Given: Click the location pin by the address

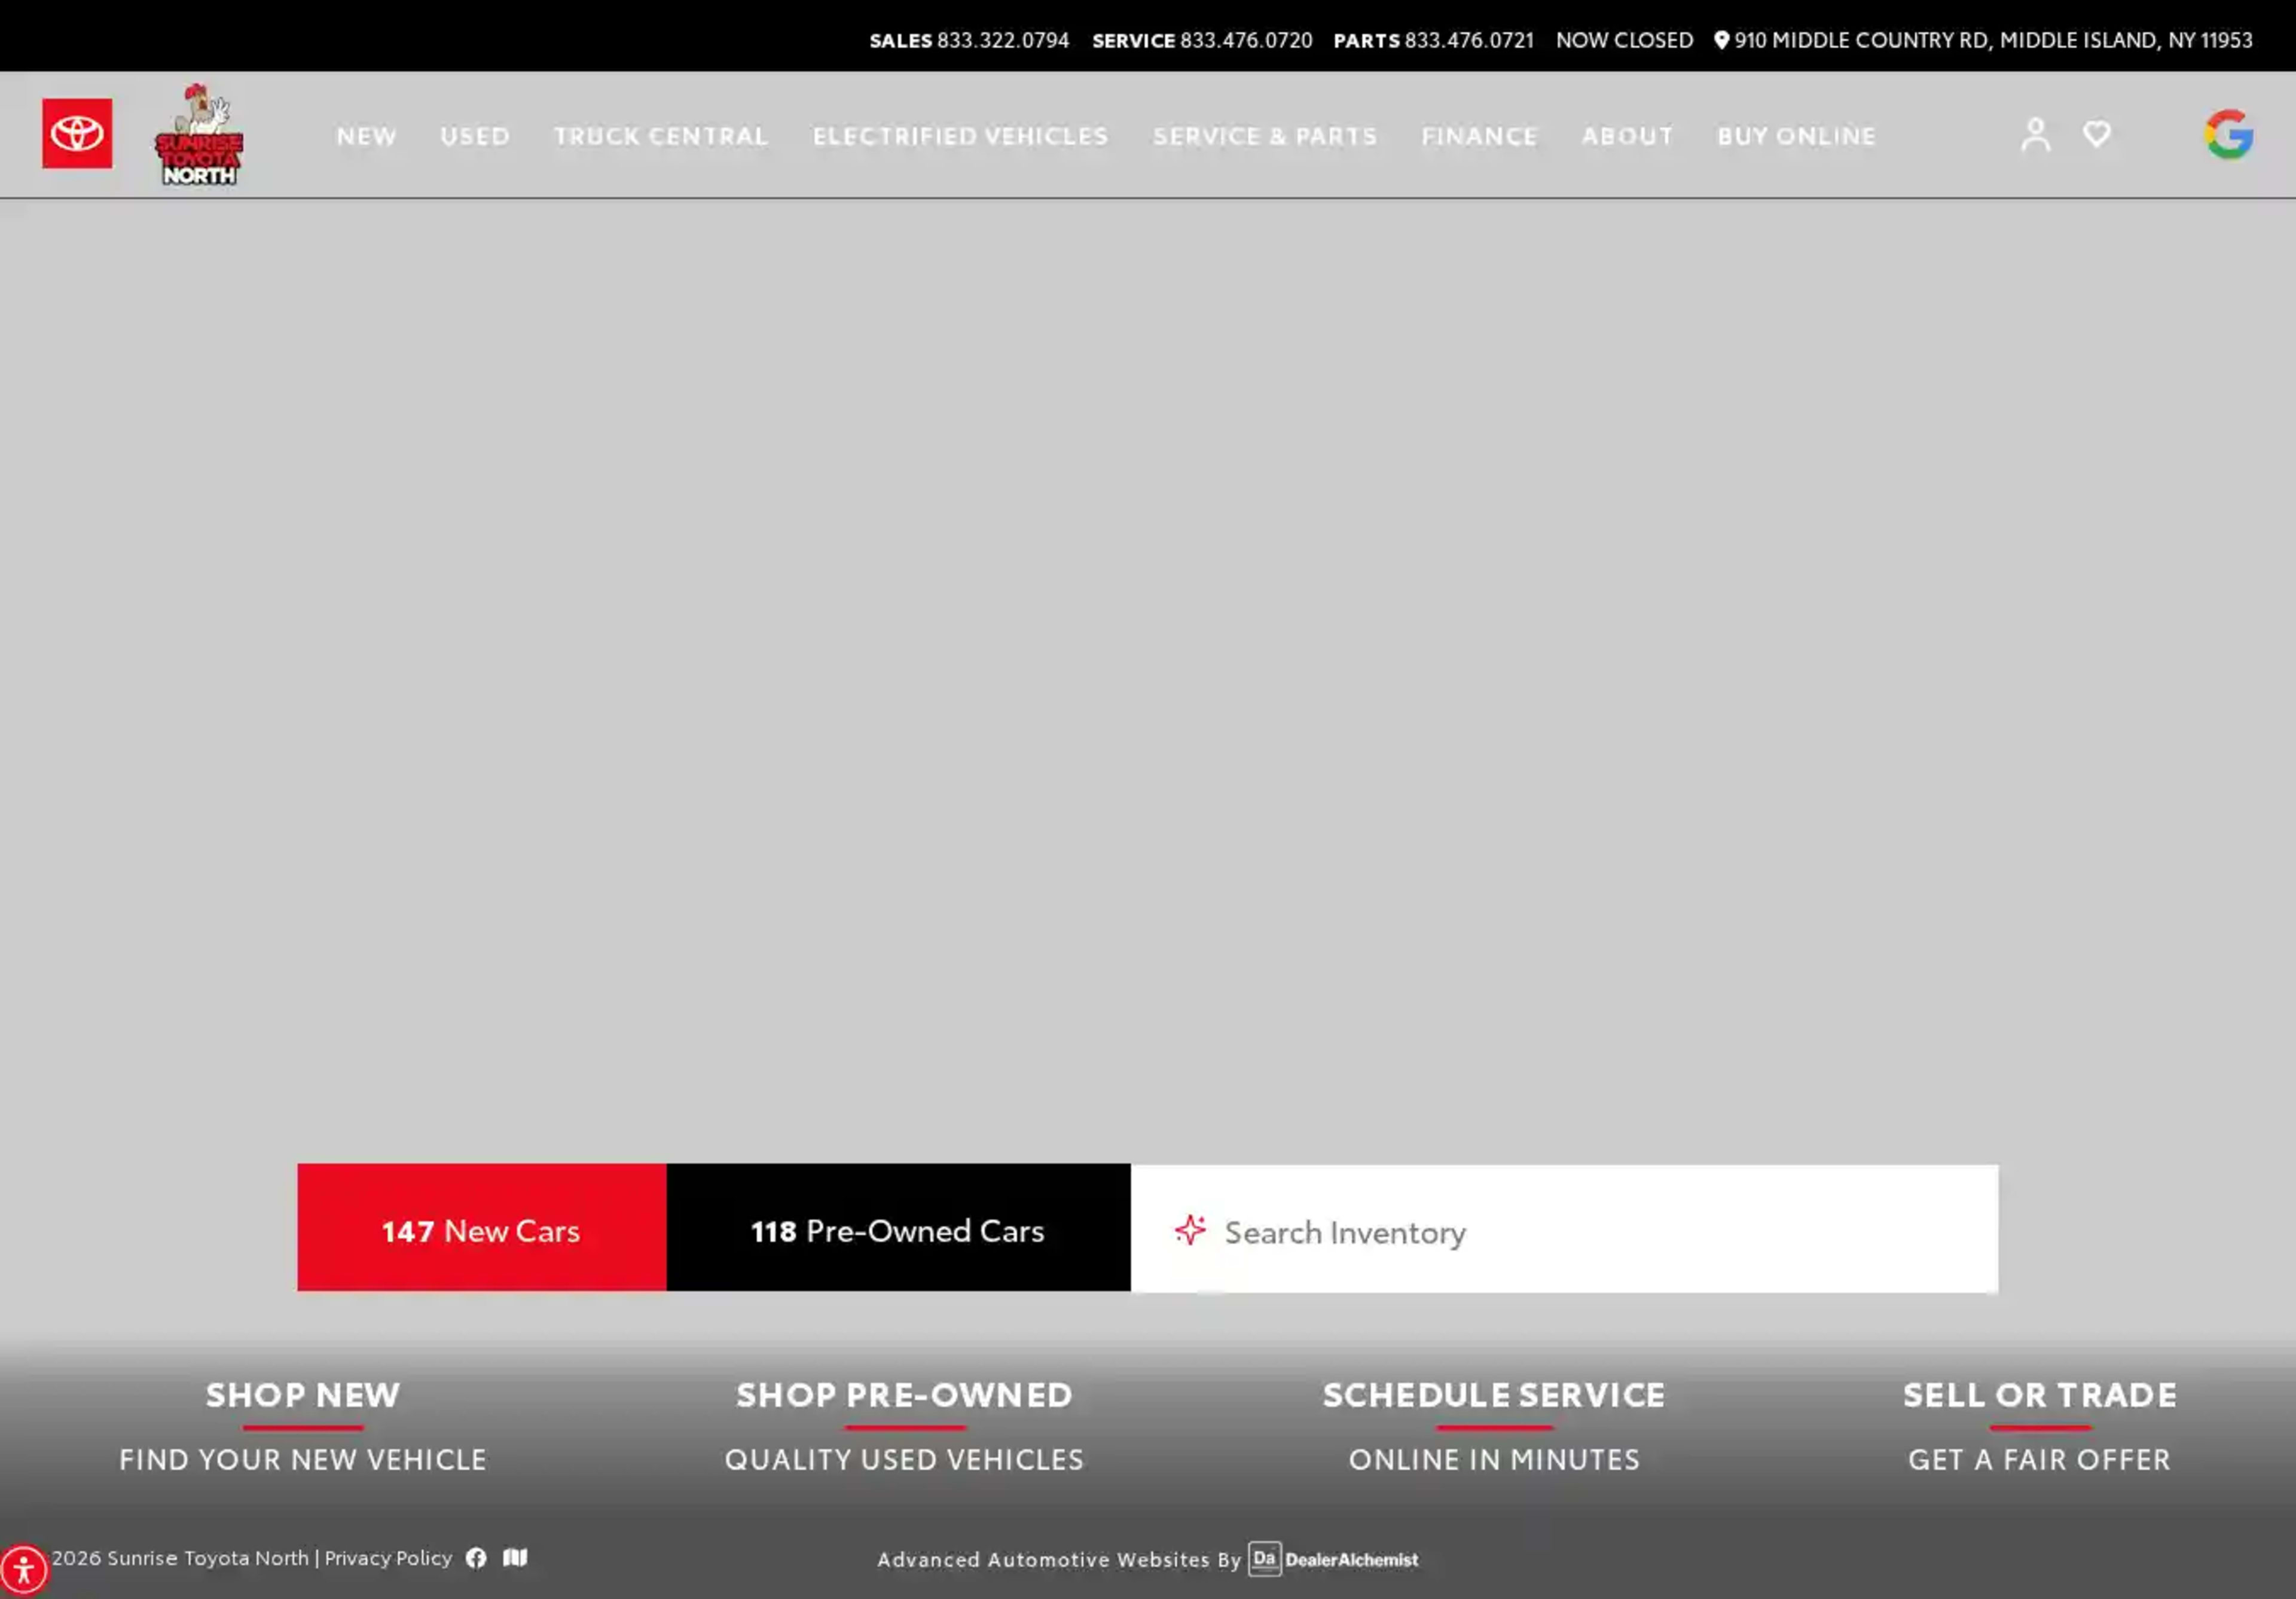Looking at the screenshot, I should tap(1721, 40).
